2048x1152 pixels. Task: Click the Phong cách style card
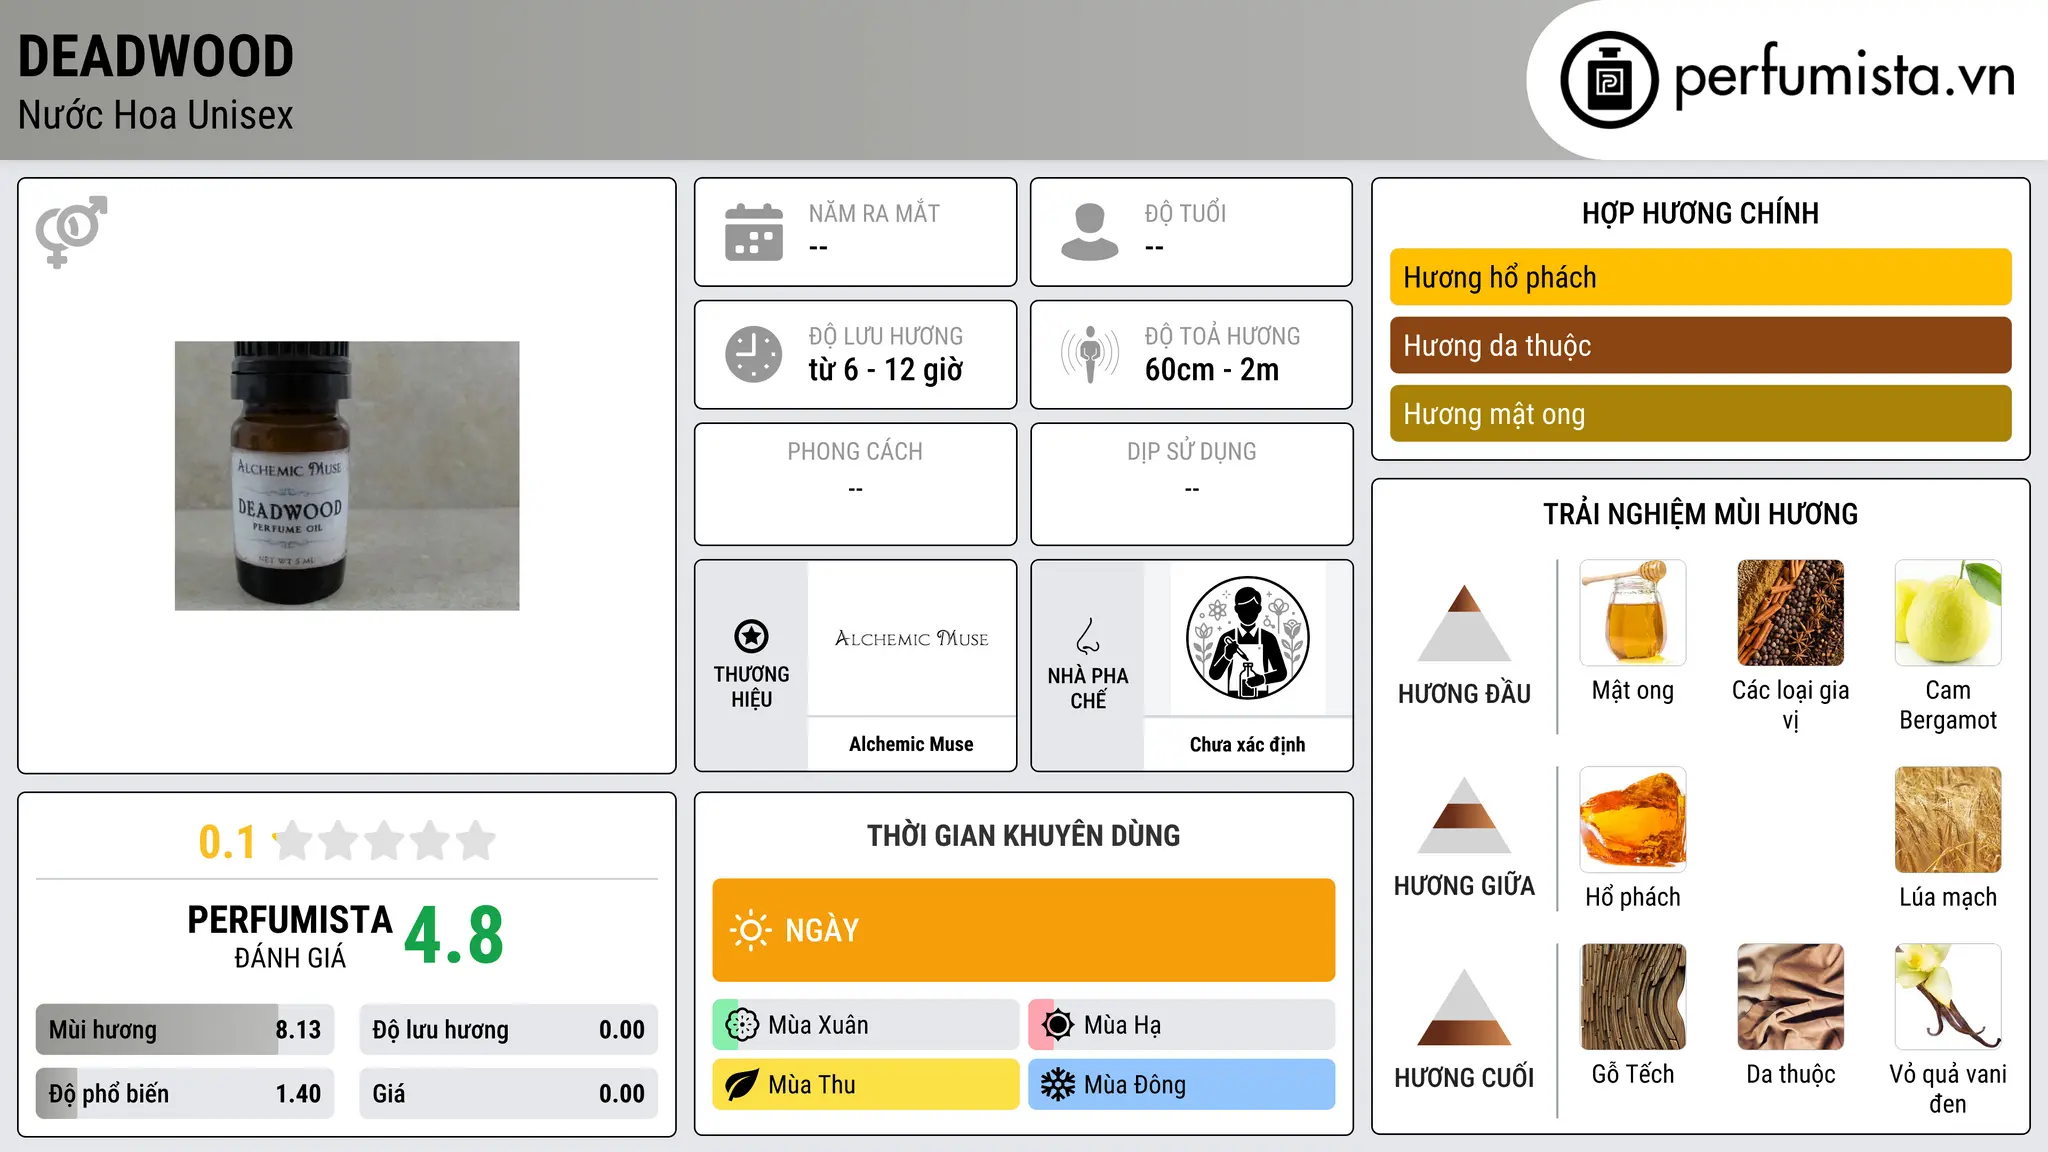click(x=855, y=484)
